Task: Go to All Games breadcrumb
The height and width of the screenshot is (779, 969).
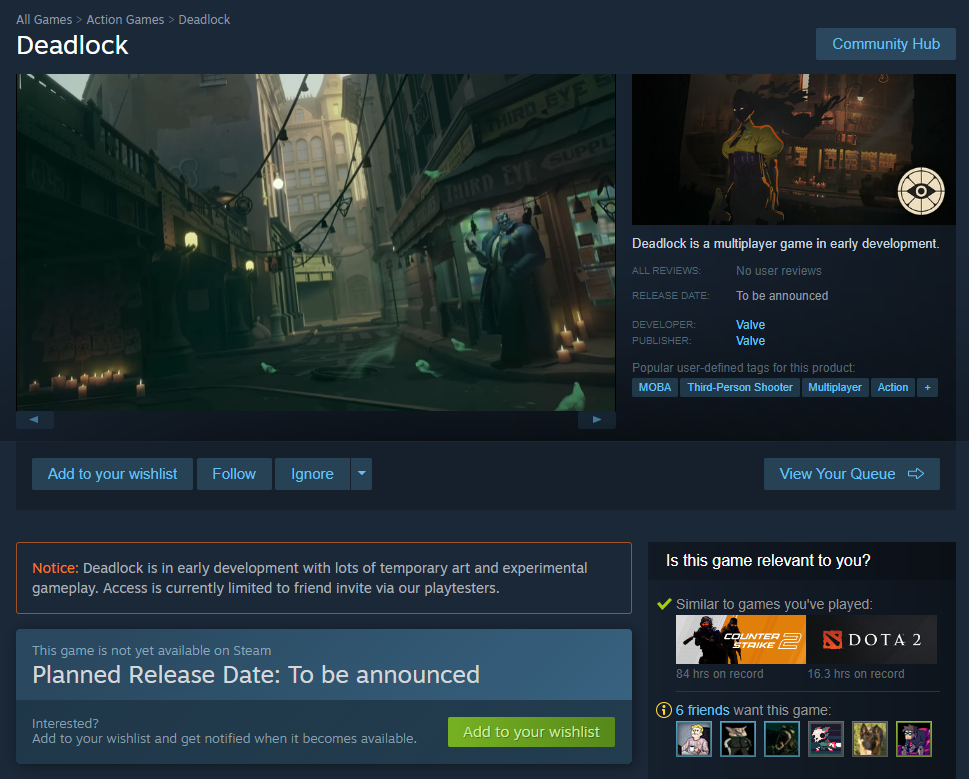Action: (x=44, y=20)
